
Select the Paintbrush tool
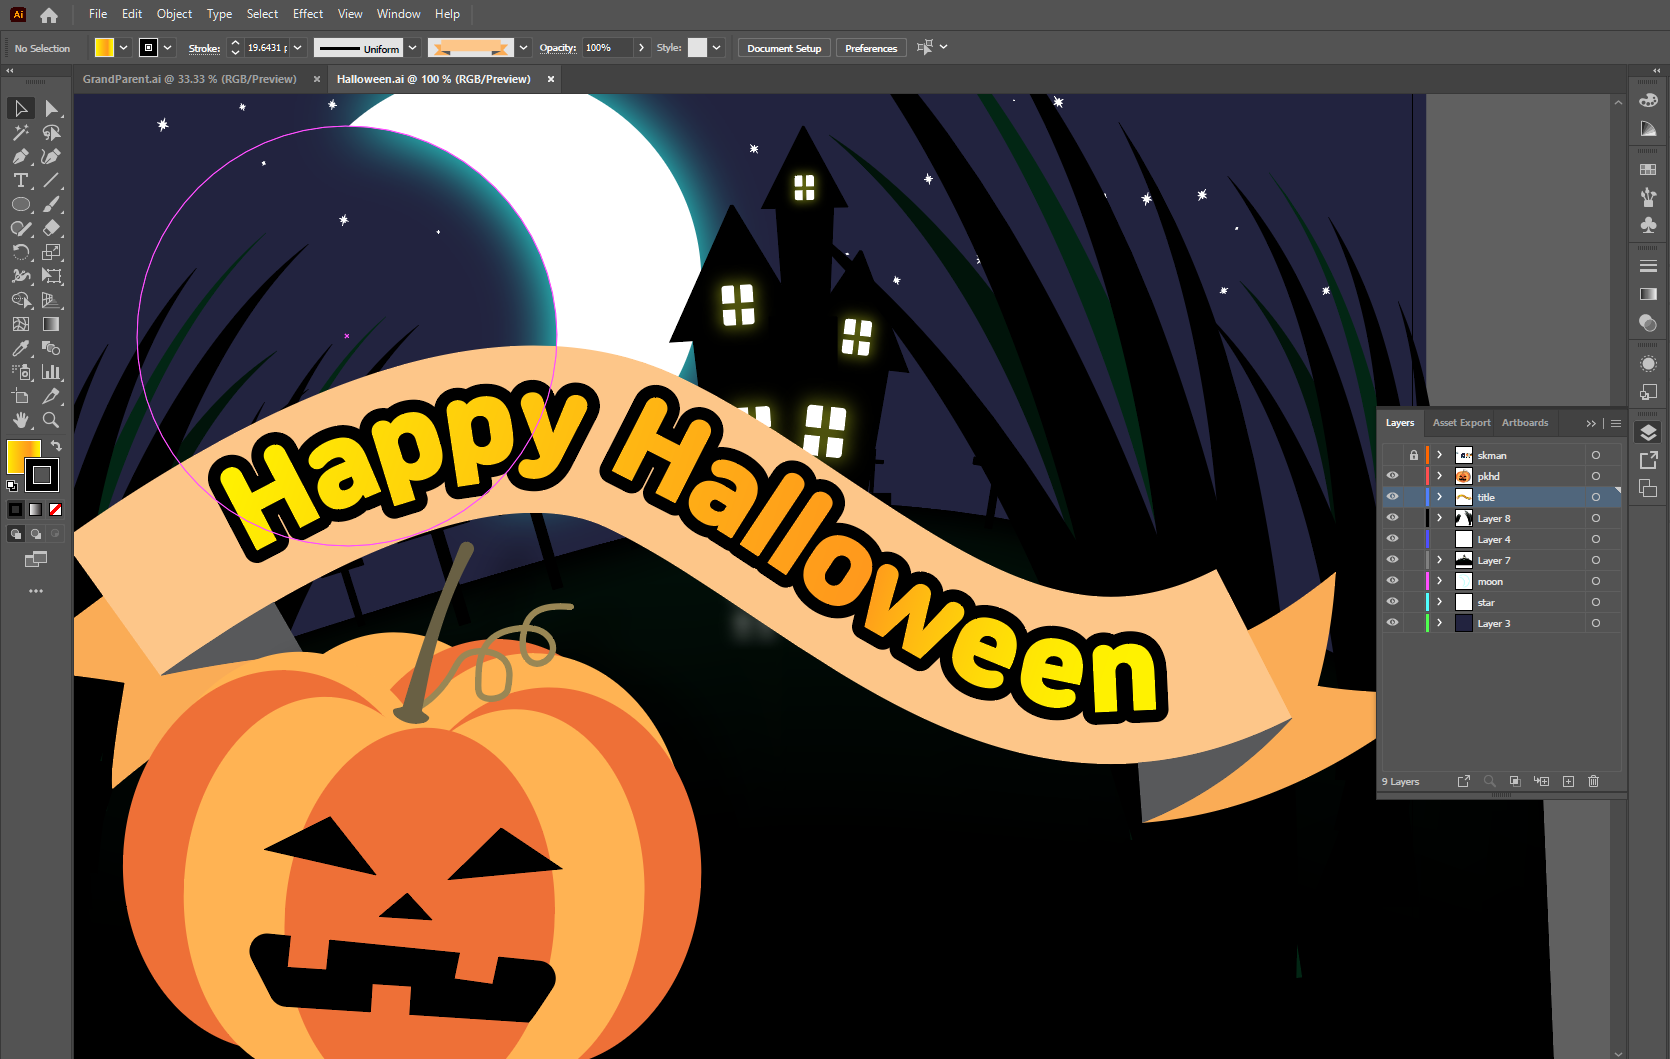pyautogui.click(x=51, y=204)
